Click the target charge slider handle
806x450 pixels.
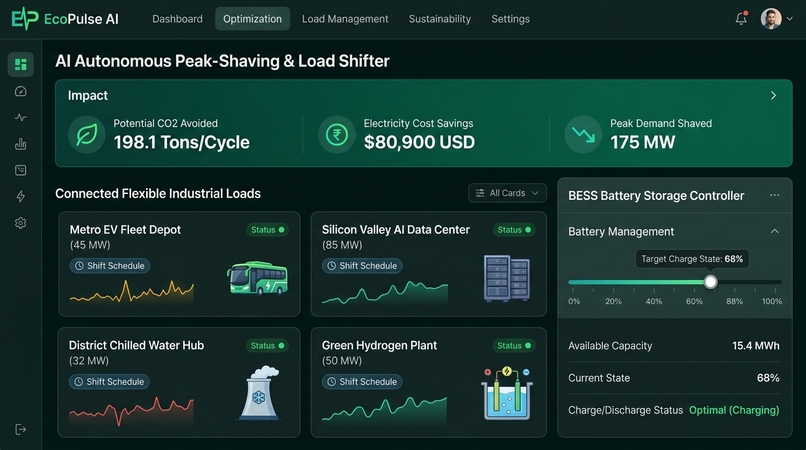point(710,282)
